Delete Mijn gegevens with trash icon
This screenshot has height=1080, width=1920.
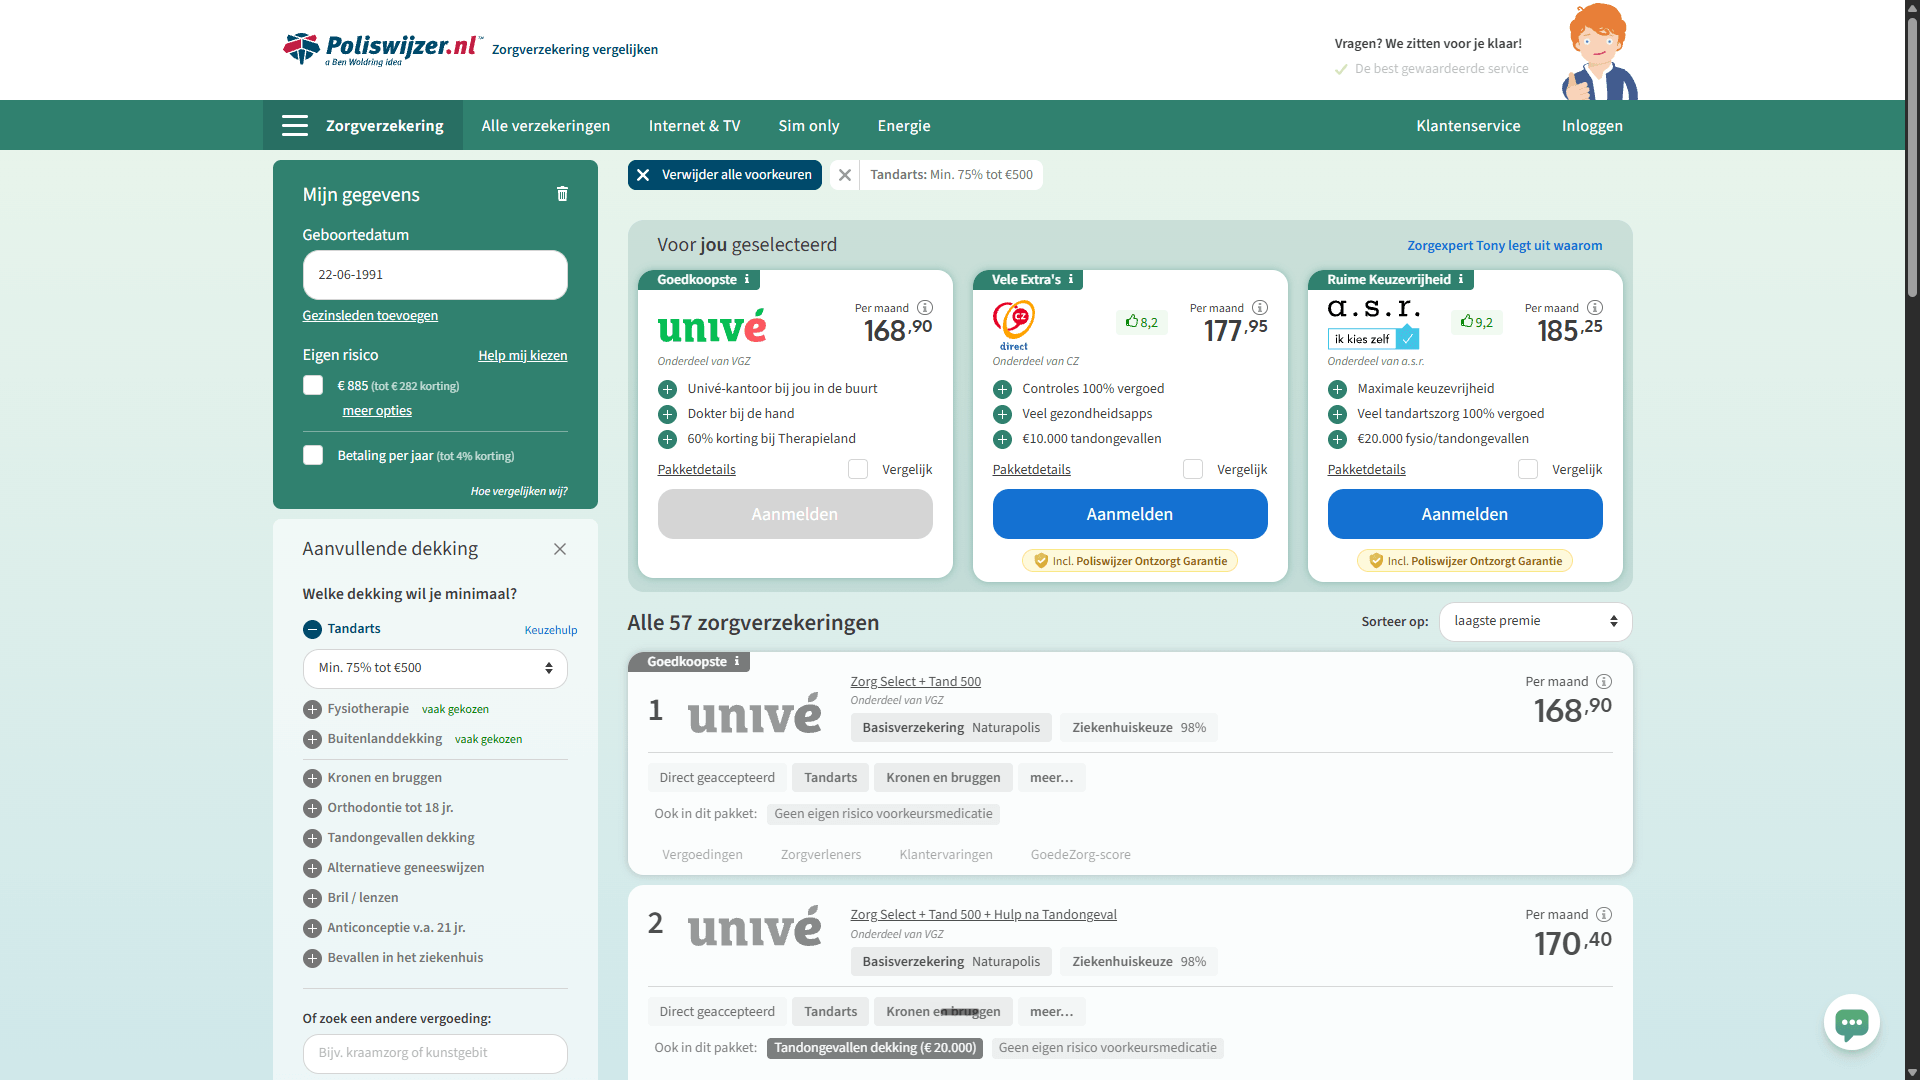tap(562, 194)
